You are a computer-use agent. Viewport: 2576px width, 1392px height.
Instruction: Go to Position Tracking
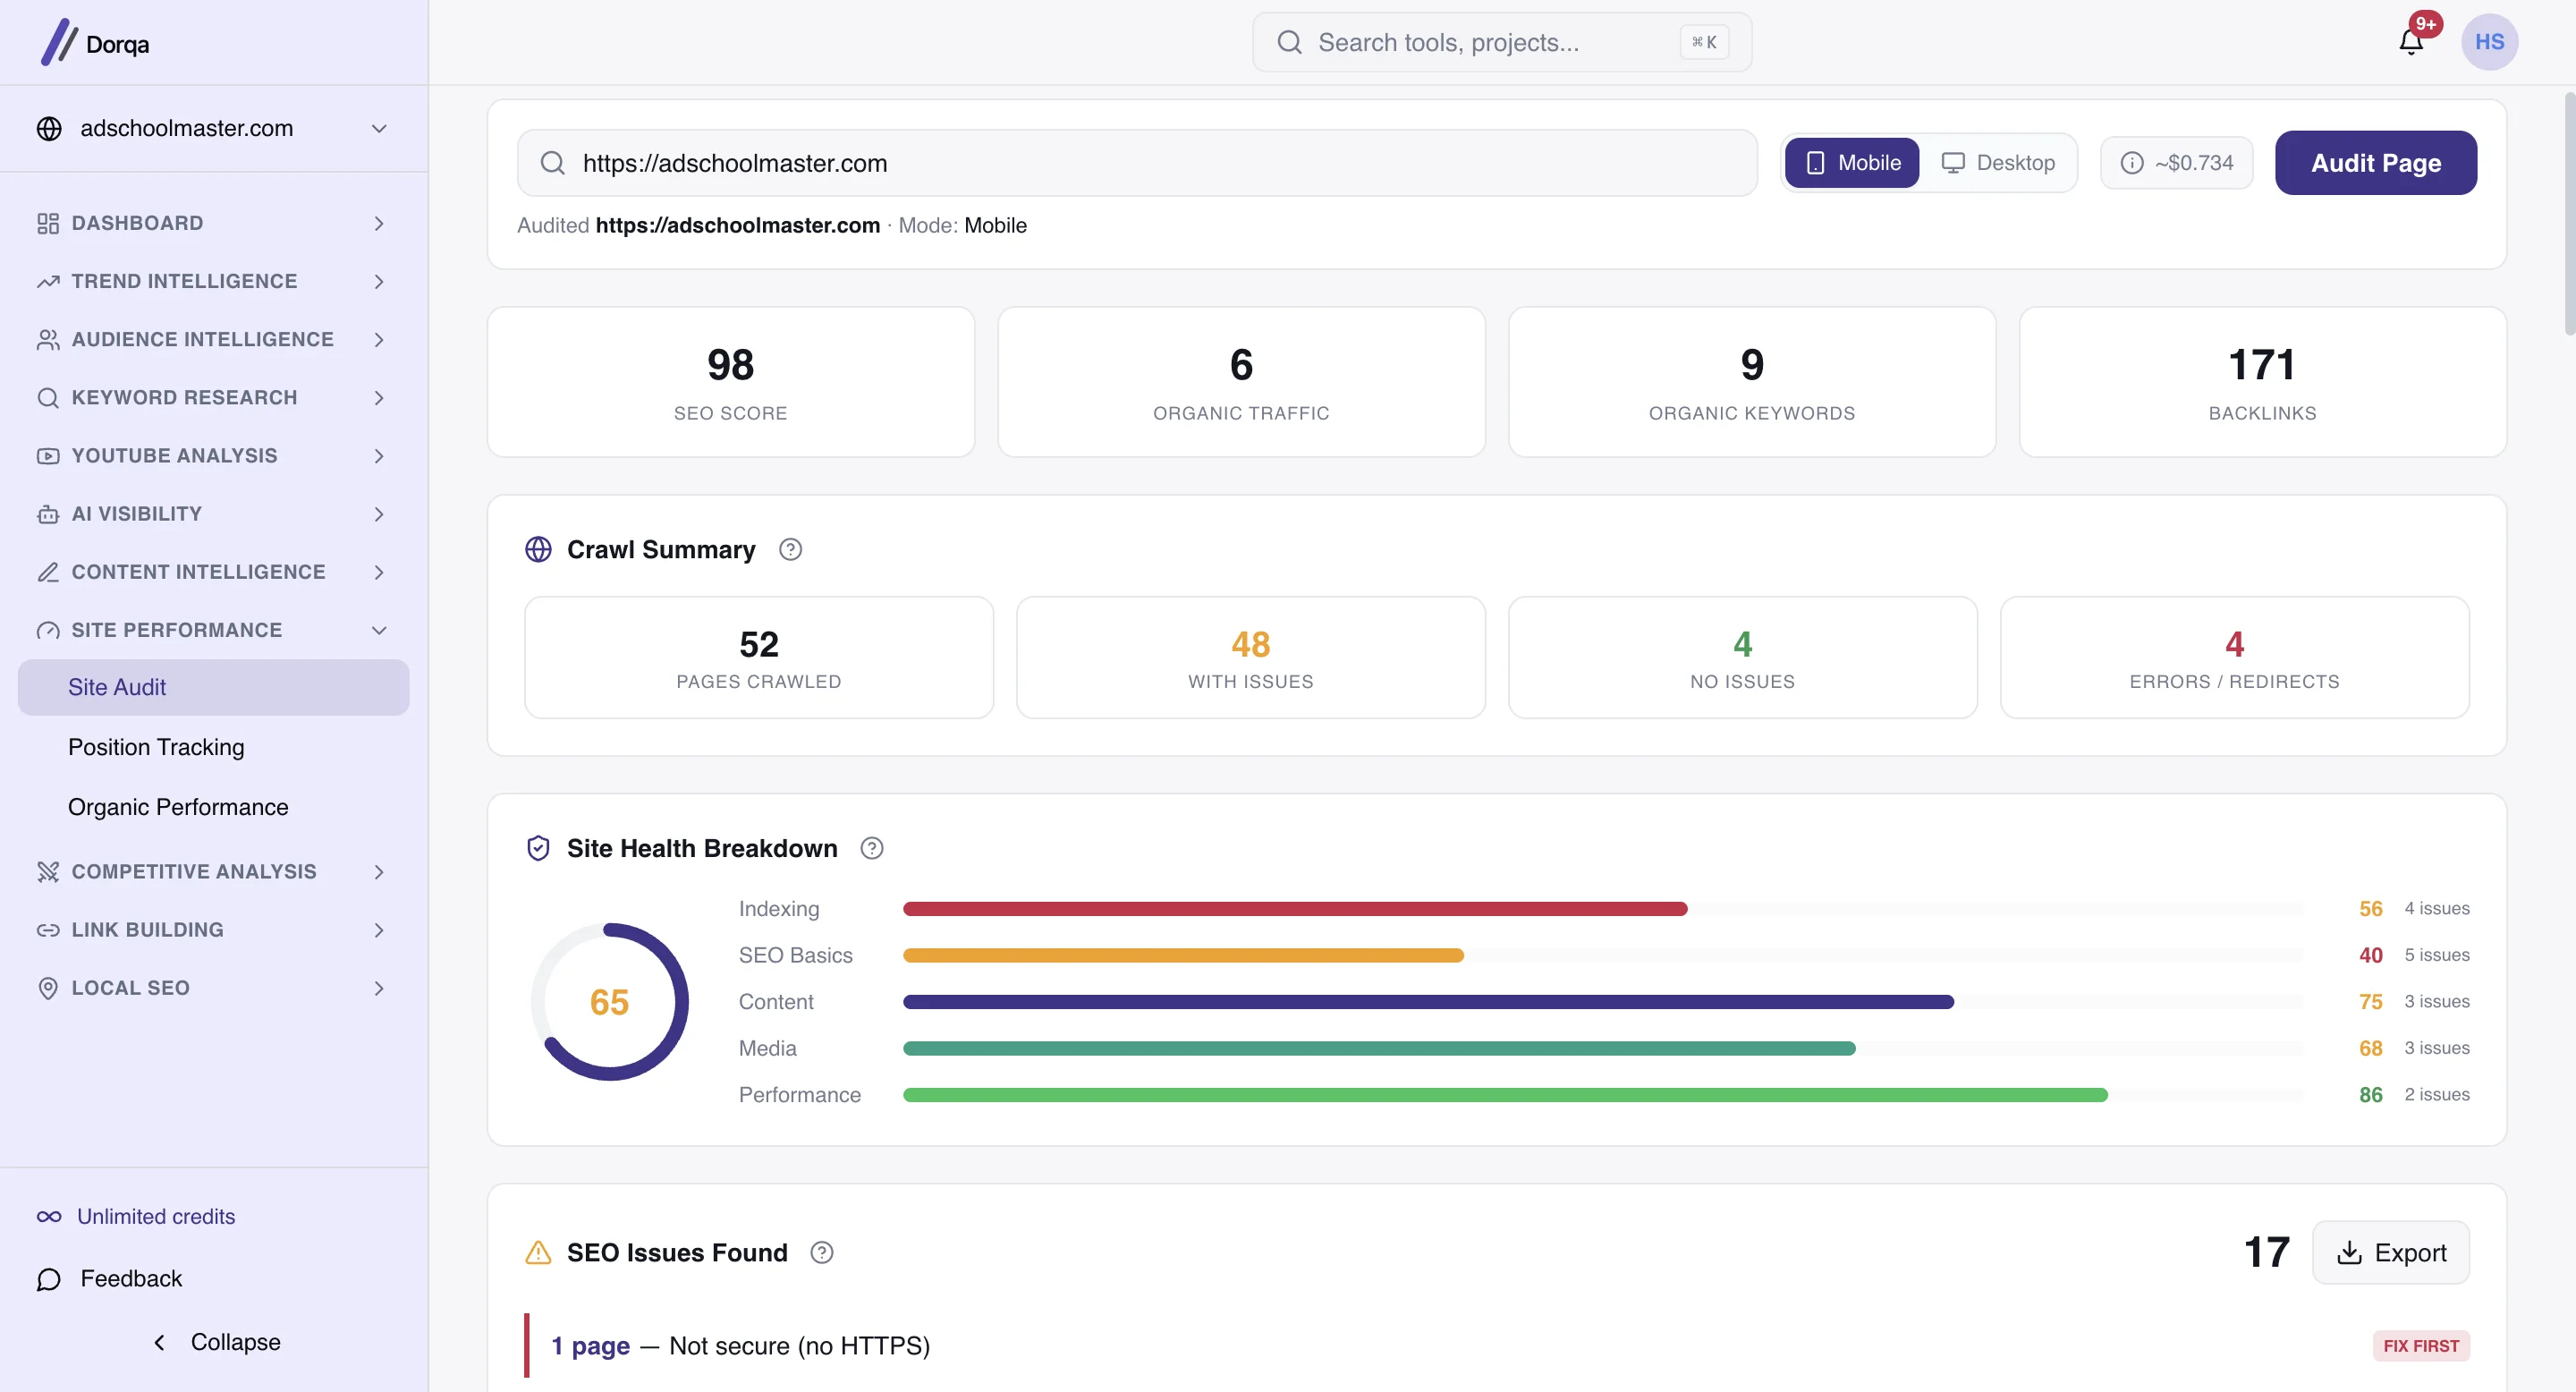[x=214, y=748]
